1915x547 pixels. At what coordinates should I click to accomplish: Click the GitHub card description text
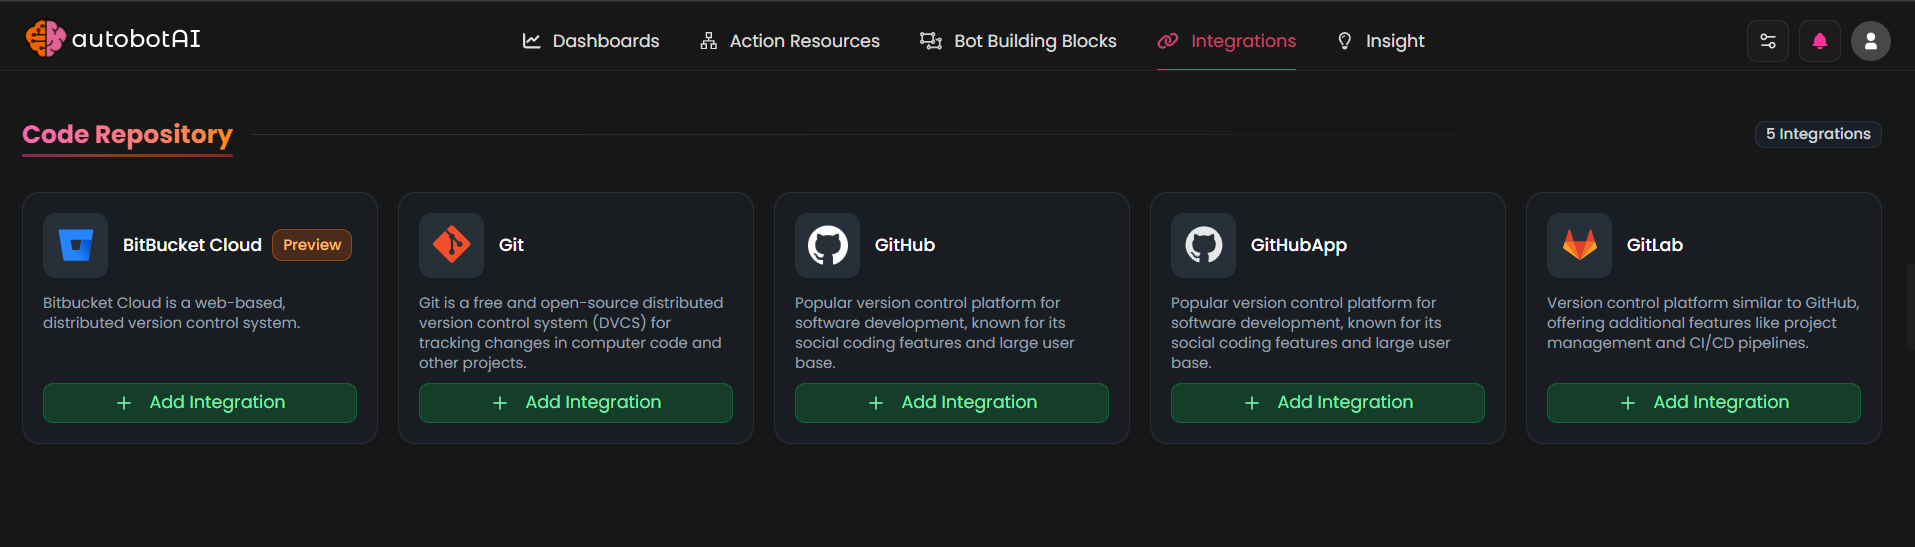tap(935, 333)
